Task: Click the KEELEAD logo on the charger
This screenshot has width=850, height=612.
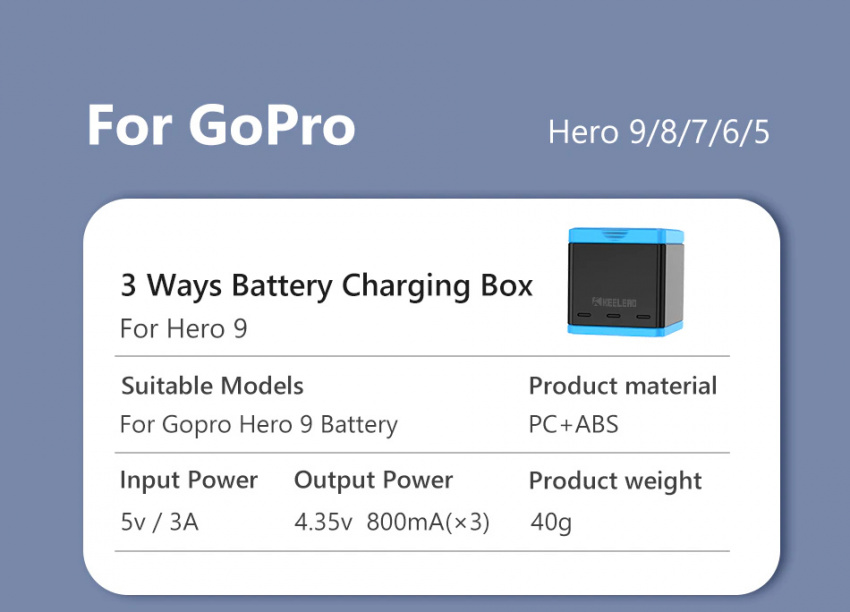Action: click(614, 302)
